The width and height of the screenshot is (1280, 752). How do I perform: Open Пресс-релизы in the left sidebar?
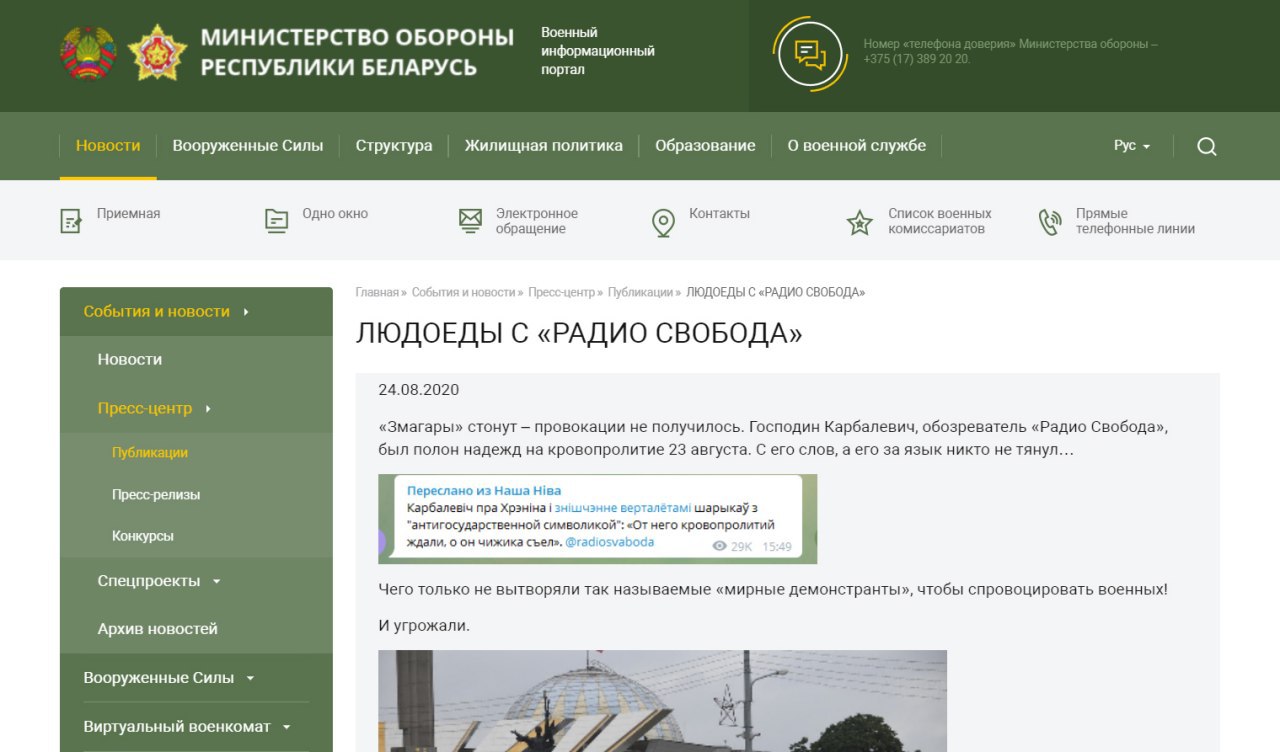click(x=156, y=495)
